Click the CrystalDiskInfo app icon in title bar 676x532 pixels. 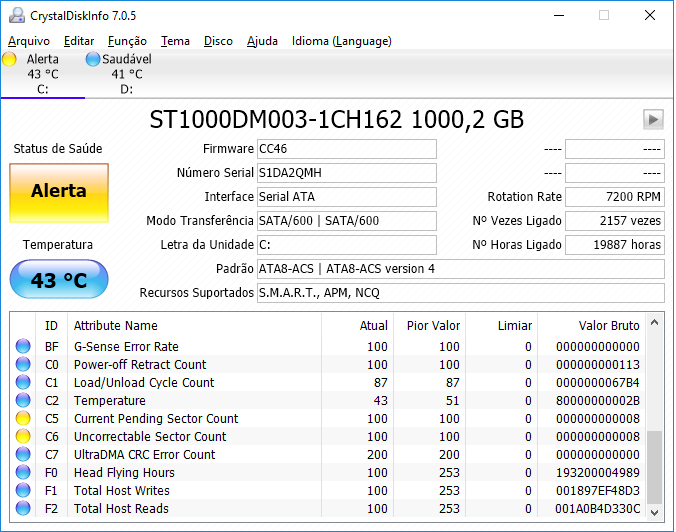[x=17, y=16]
